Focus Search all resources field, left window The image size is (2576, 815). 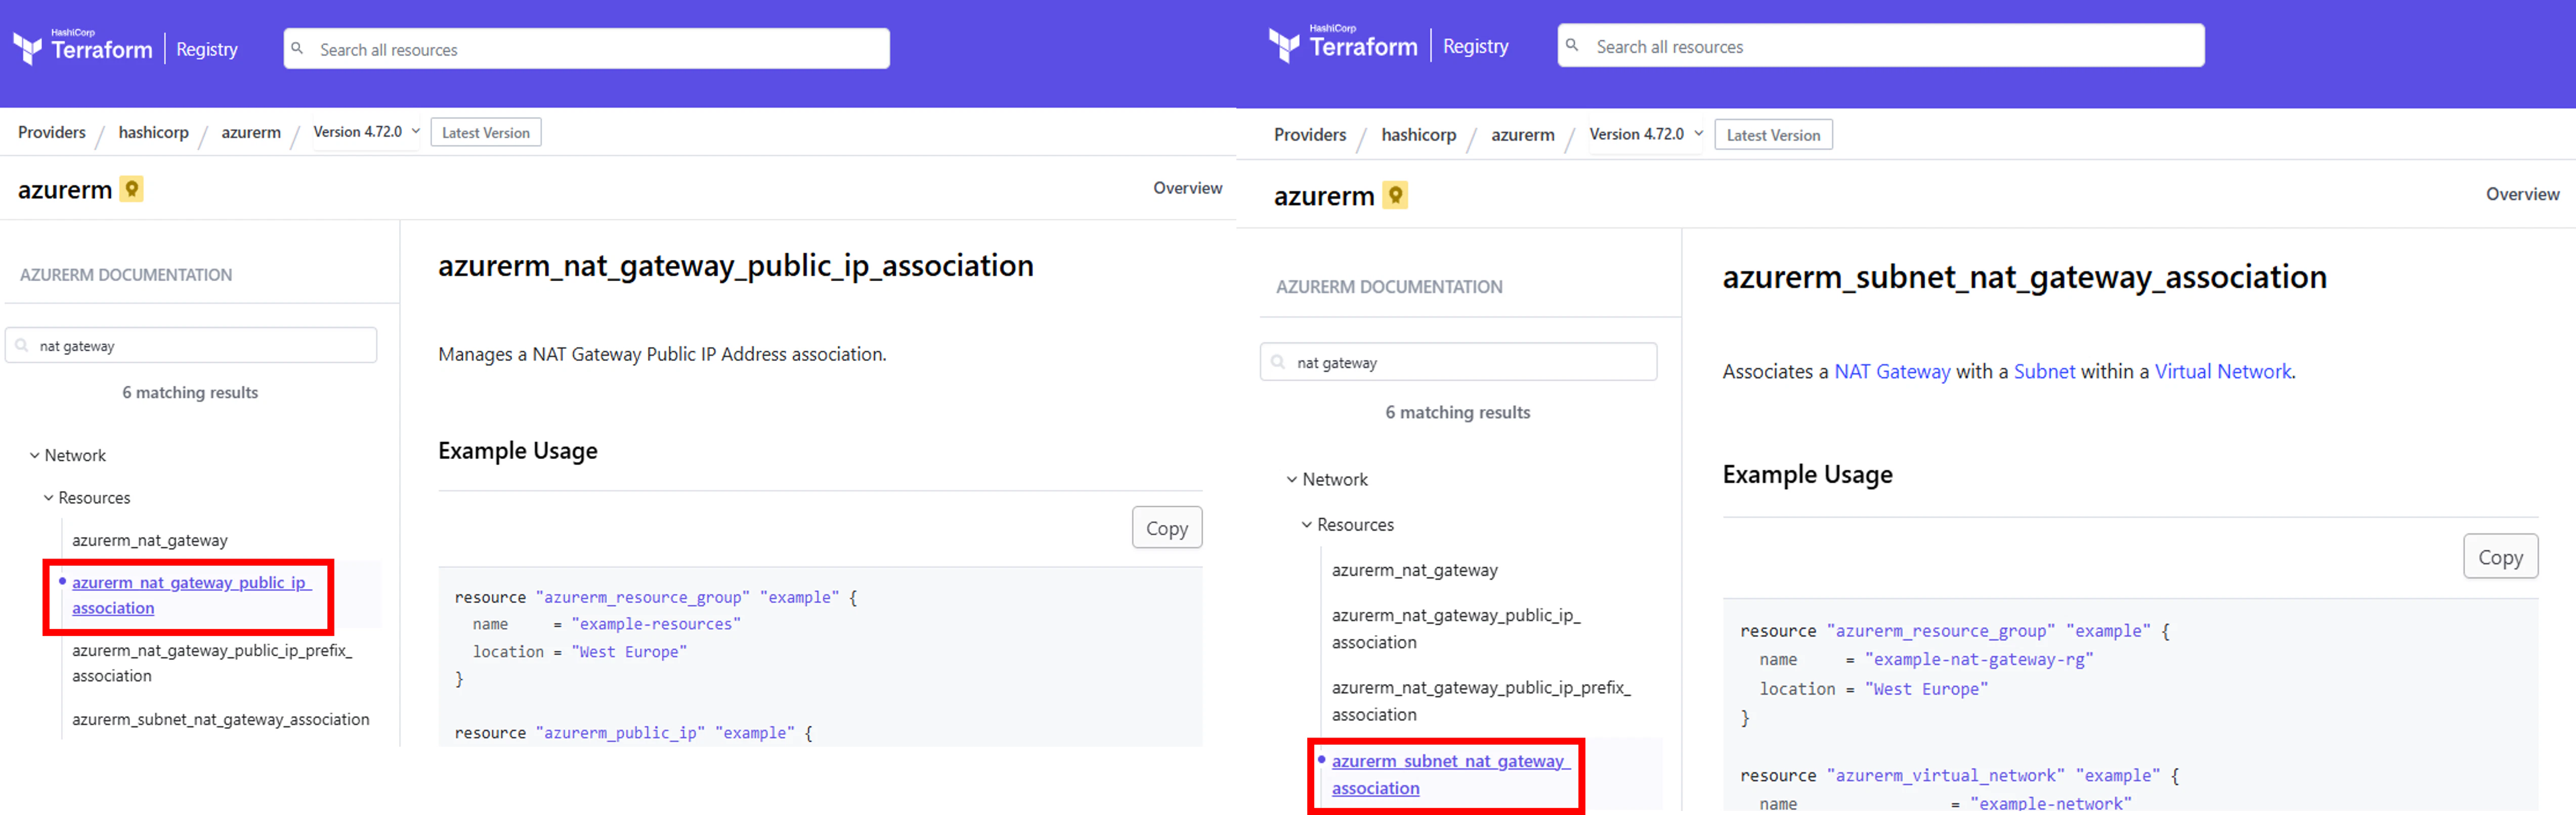586,48
